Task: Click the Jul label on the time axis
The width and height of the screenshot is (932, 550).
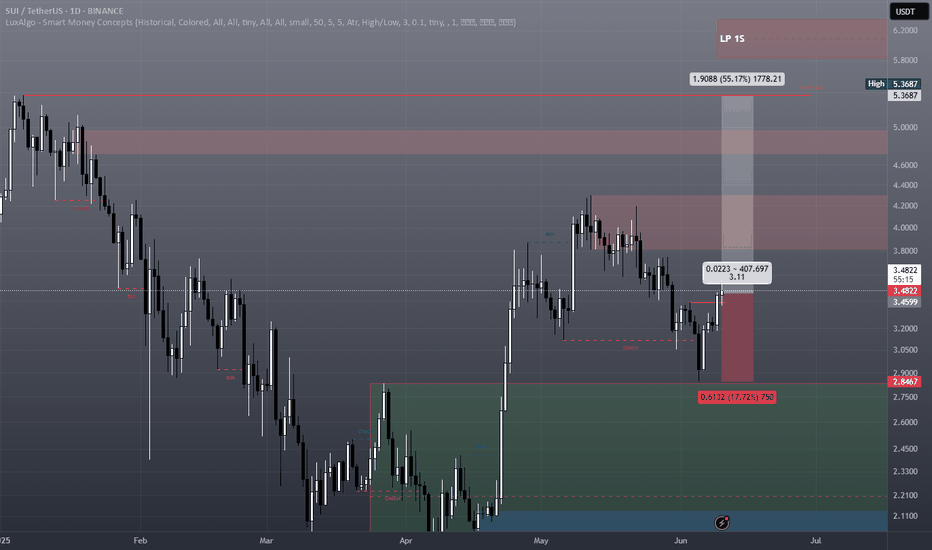Action: tap(816, 540)
